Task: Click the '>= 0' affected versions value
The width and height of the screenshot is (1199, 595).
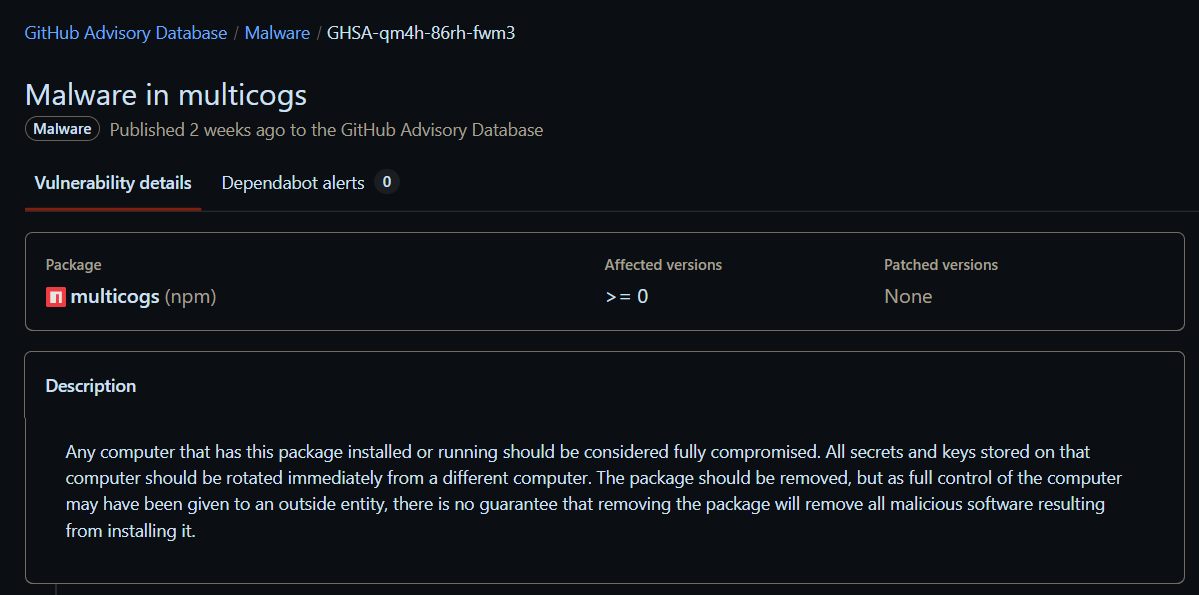Action: [x=627, y=297]
